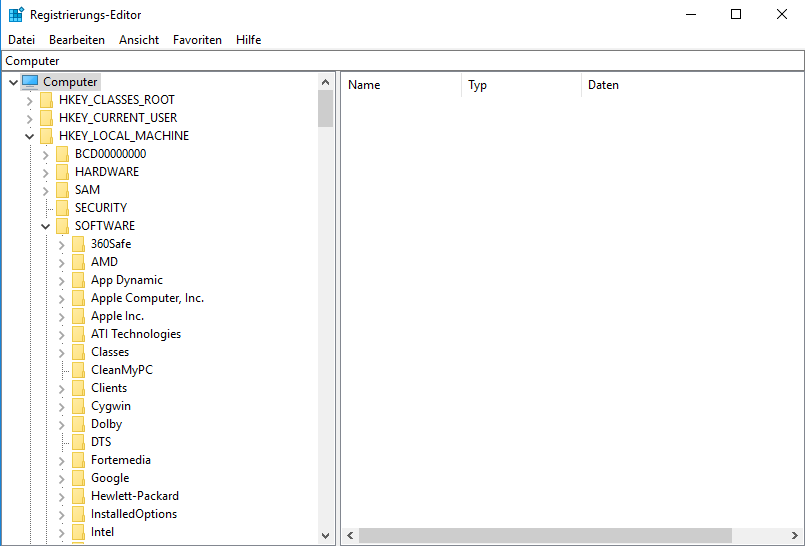This screenshot has height=546, width=805.
Task: Select the SECURITY key label
Action: click(x=101, y=207)
